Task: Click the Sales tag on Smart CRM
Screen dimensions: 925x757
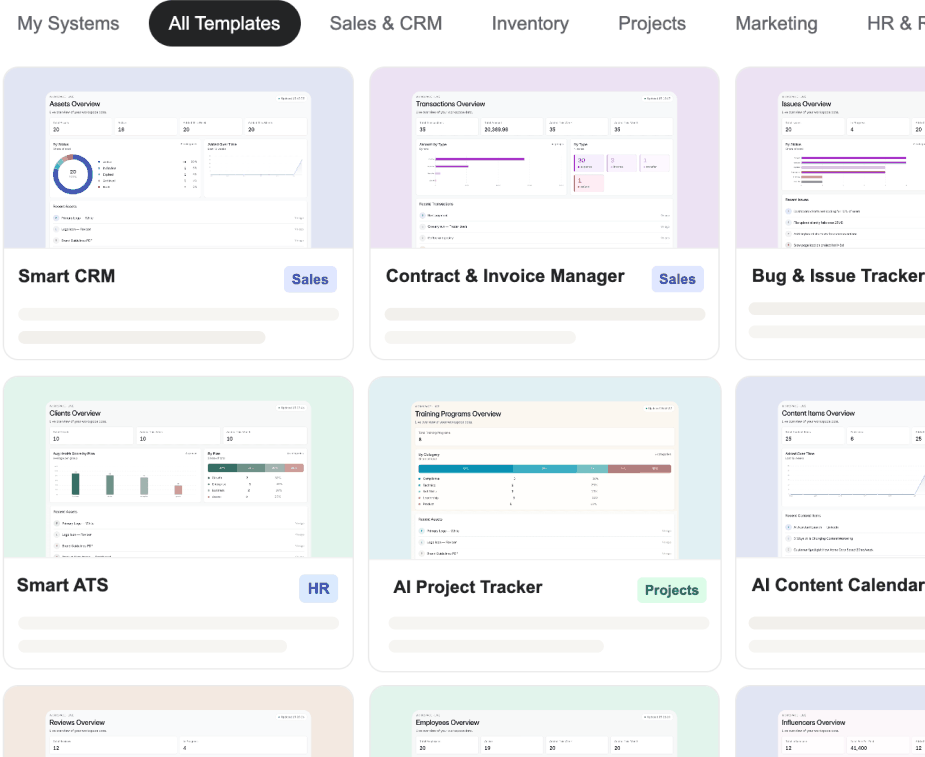Action: (310, 279)
